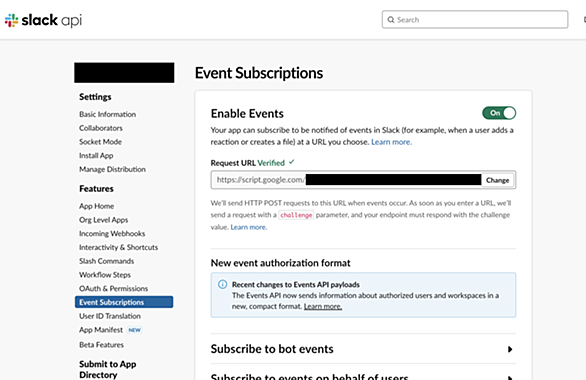Viewport: 586px width, 380px height.
Task: Open the Learn more link in payloads notice
Action: 323,306
